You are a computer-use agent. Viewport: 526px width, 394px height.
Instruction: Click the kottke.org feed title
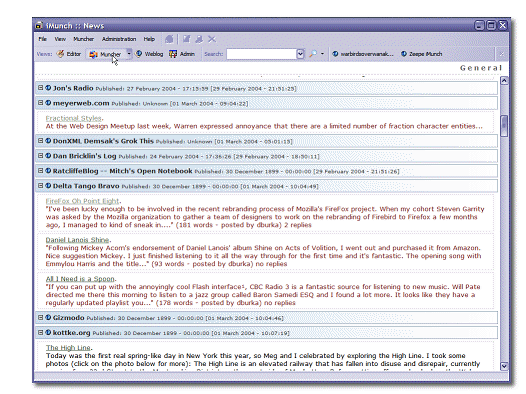(x=71, y=333)
